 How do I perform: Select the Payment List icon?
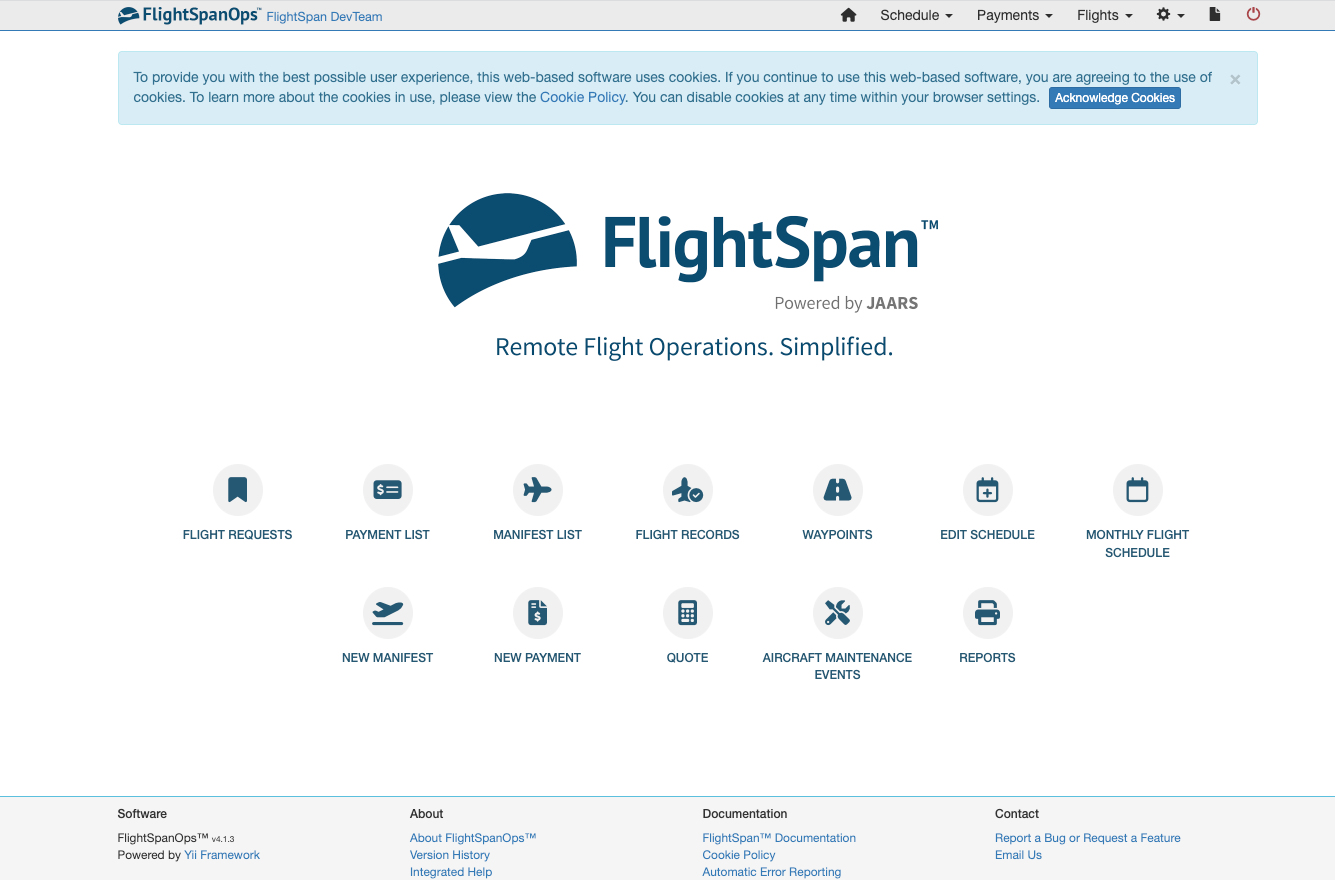387,489
